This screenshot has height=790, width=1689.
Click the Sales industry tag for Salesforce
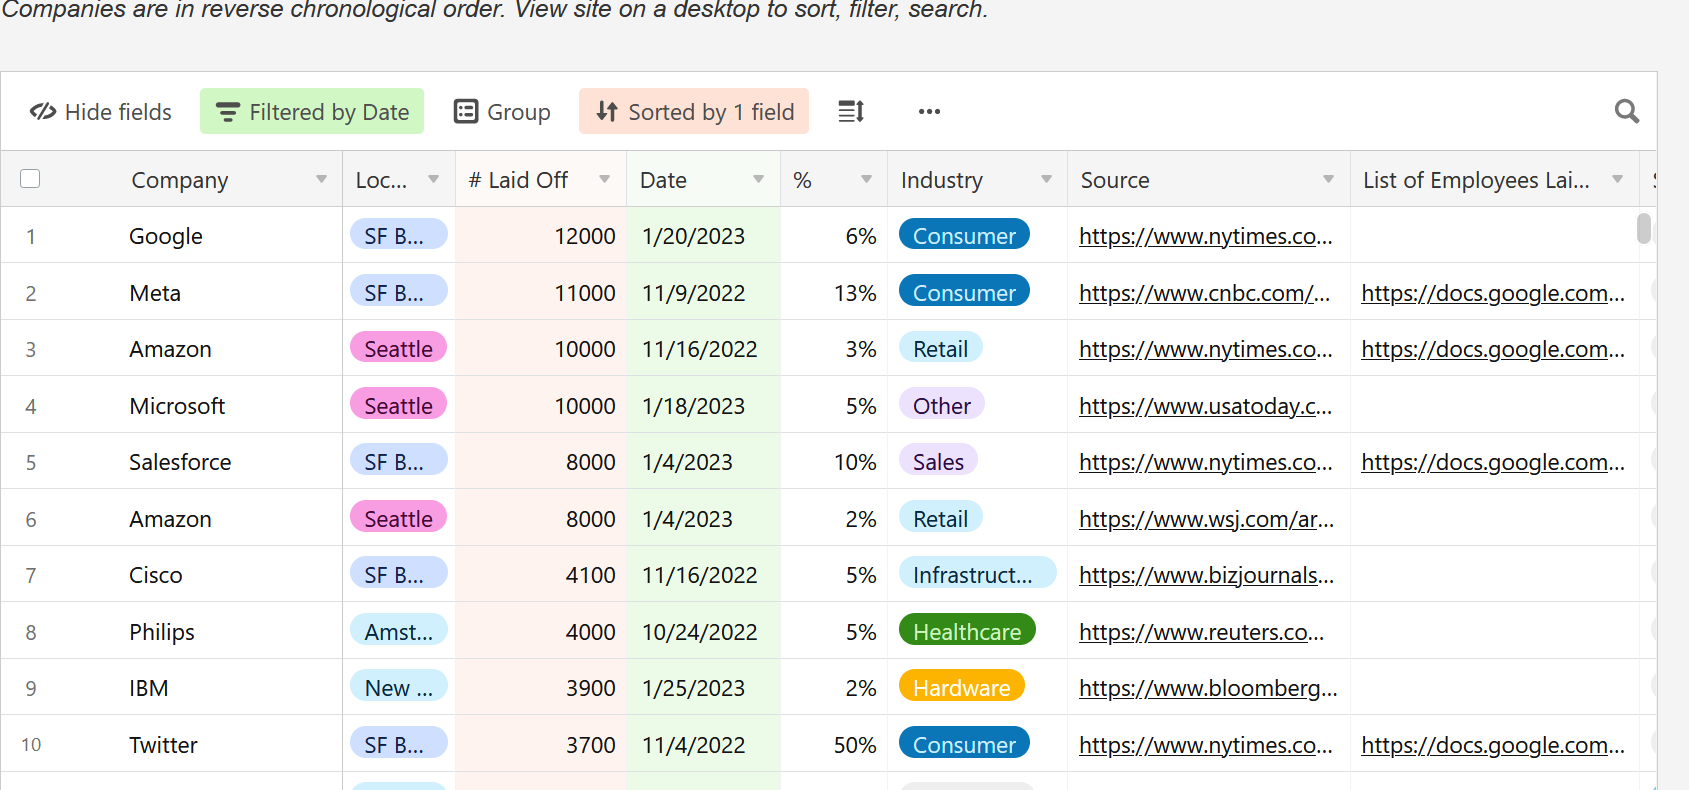938,461
